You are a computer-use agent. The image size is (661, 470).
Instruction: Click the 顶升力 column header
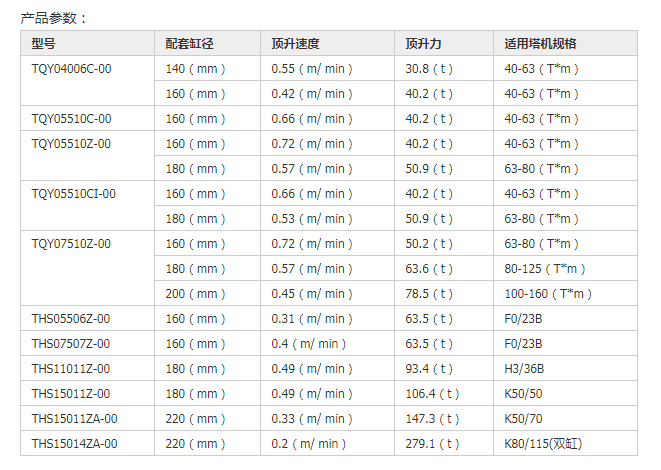click(424, 44)
